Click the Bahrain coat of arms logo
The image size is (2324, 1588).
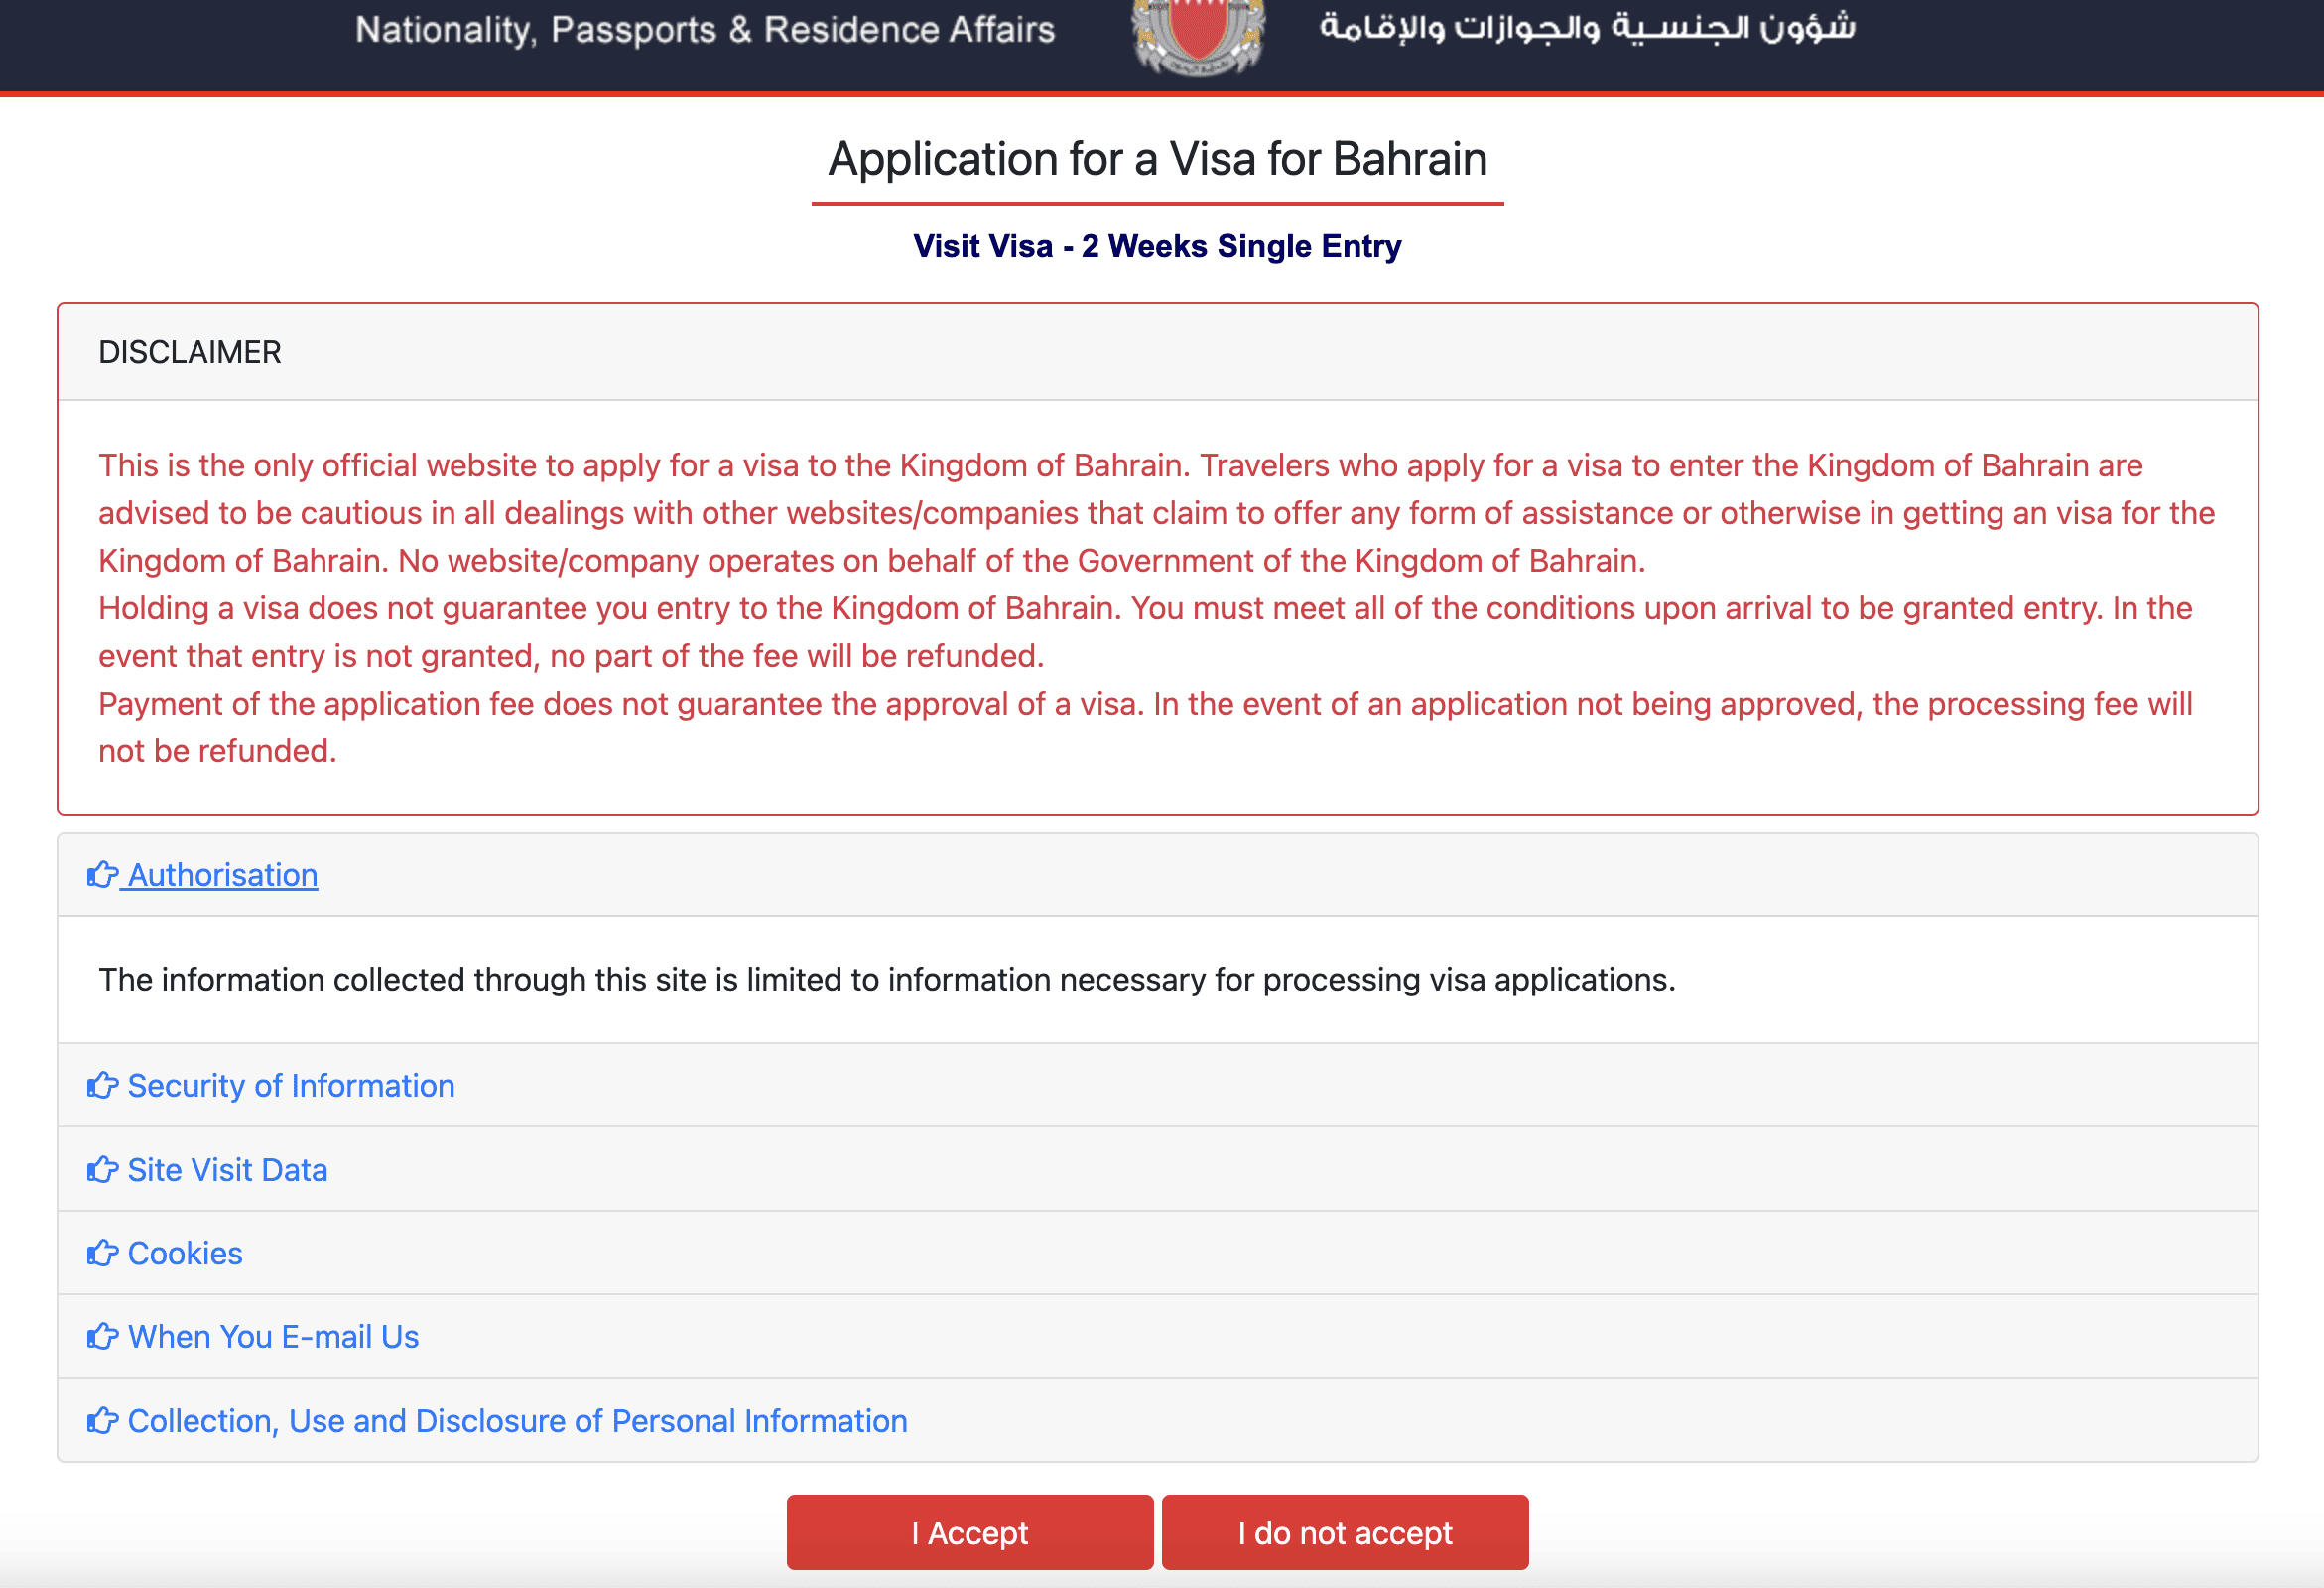[x=1198, y=36]
